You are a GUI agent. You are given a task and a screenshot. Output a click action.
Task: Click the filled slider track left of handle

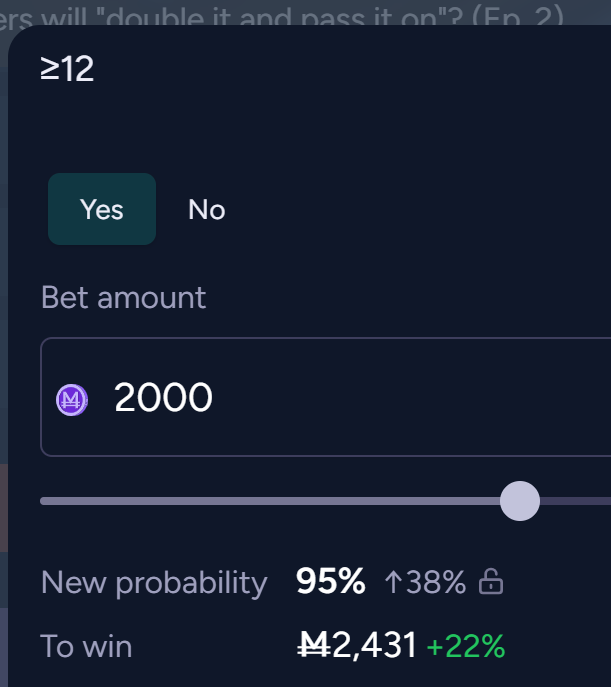[270, 501]
